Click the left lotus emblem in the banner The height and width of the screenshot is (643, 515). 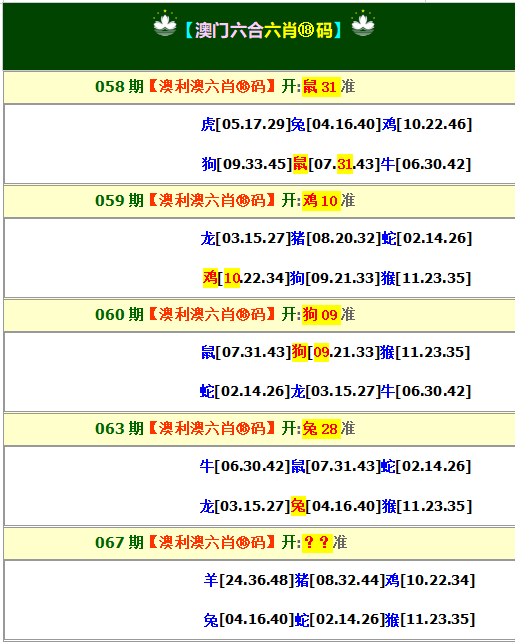coord(165,24)
